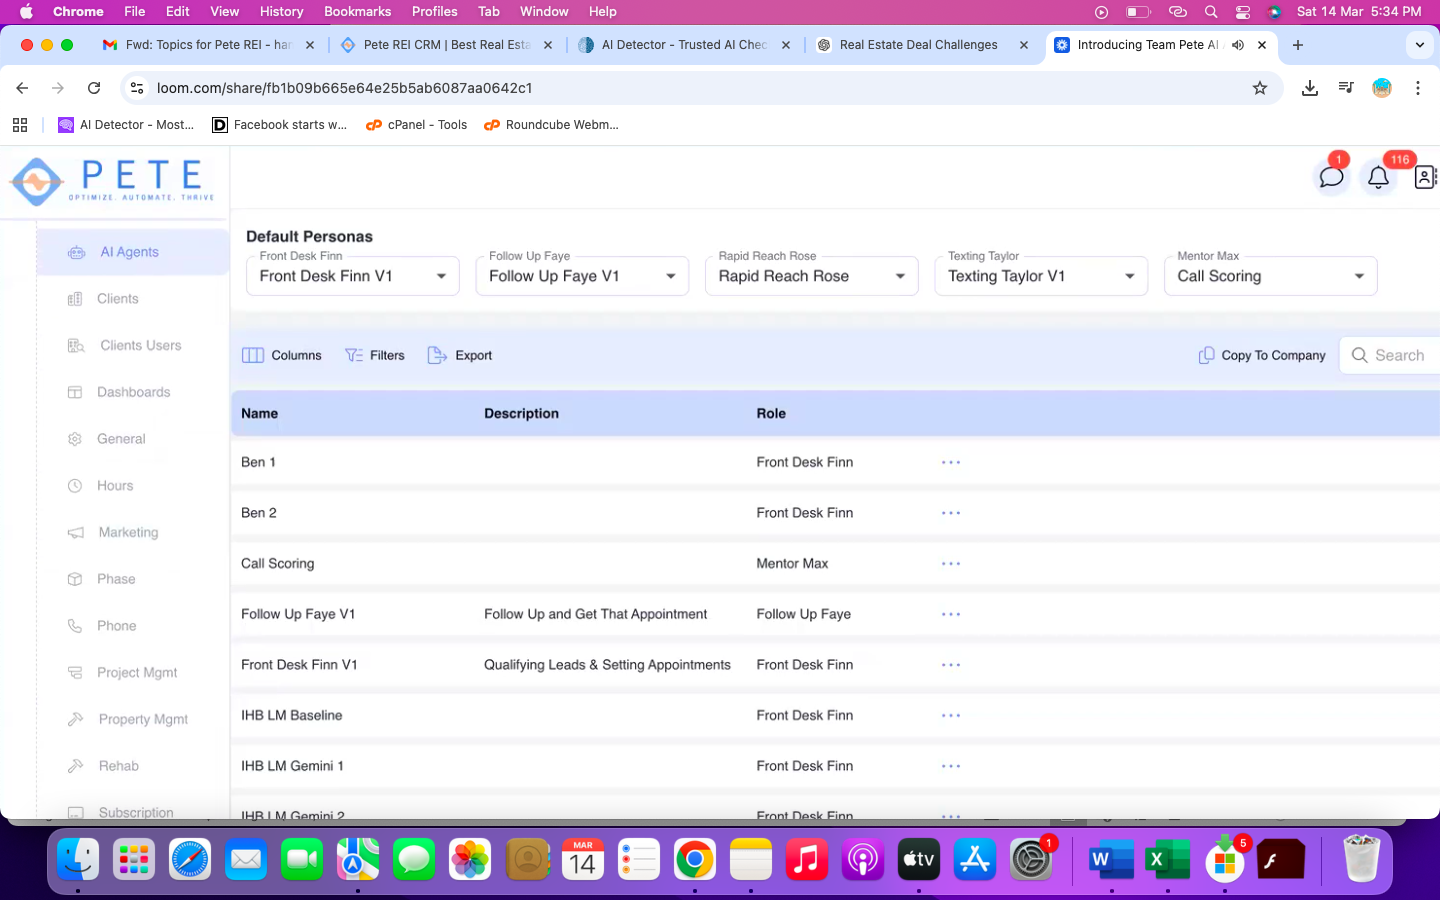This screenshot has width=1440, height=900.
Task: Open the Chrome downloads icon
Action: click(x=1309, y=88)
